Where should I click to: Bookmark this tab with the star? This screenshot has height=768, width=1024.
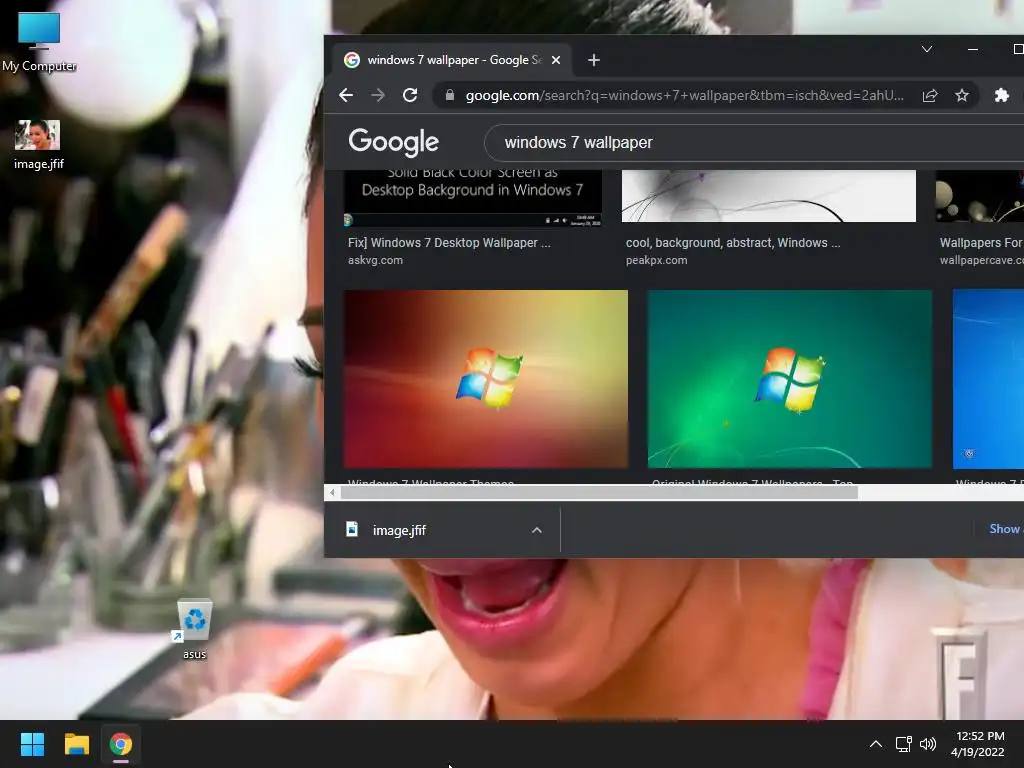point(962,95)
